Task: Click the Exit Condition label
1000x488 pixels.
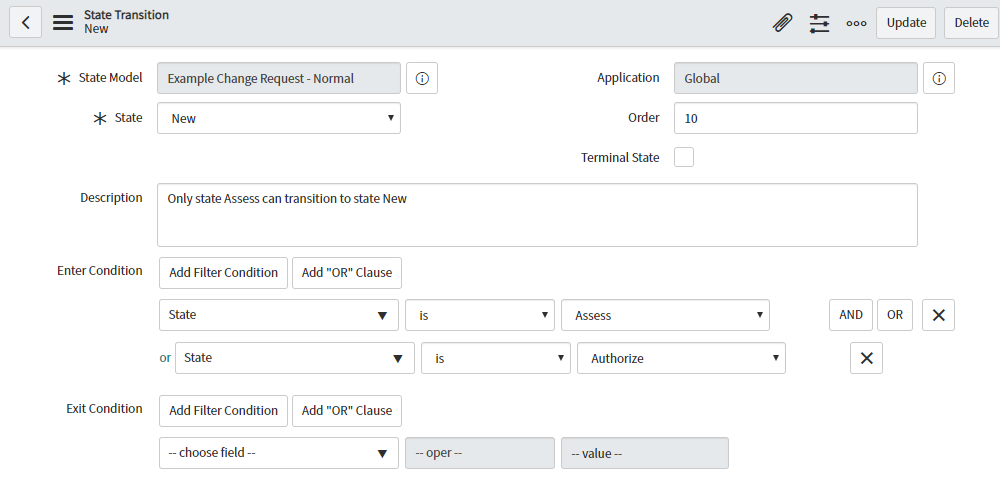Action: [x=104, y=408]
